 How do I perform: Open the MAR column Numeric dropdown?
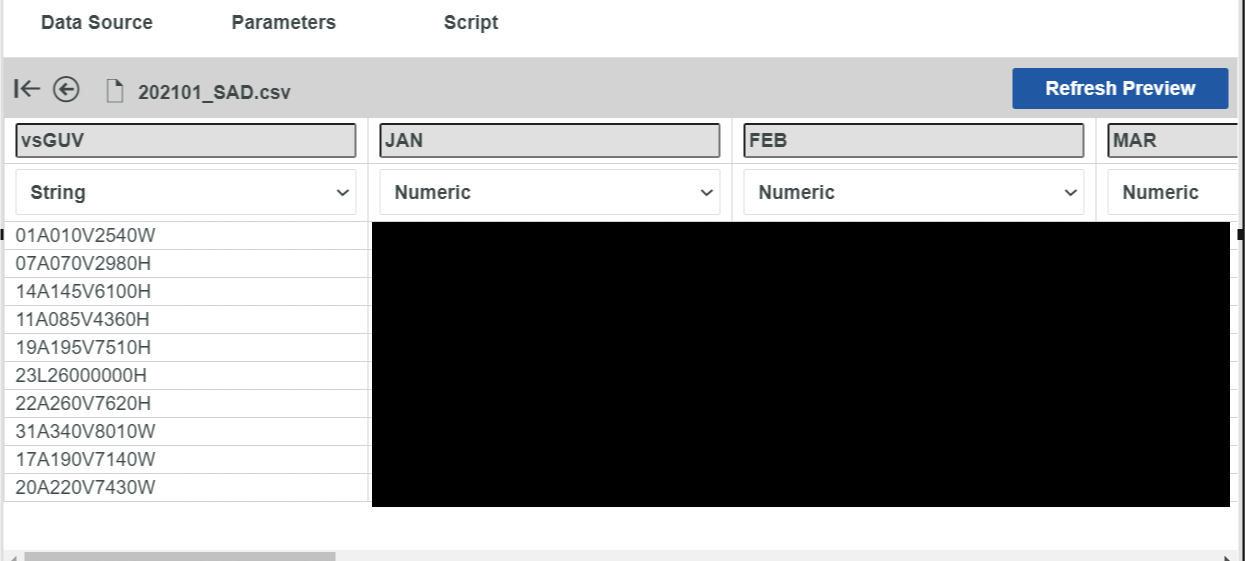pyautogui.click(x=1173, y=192)
